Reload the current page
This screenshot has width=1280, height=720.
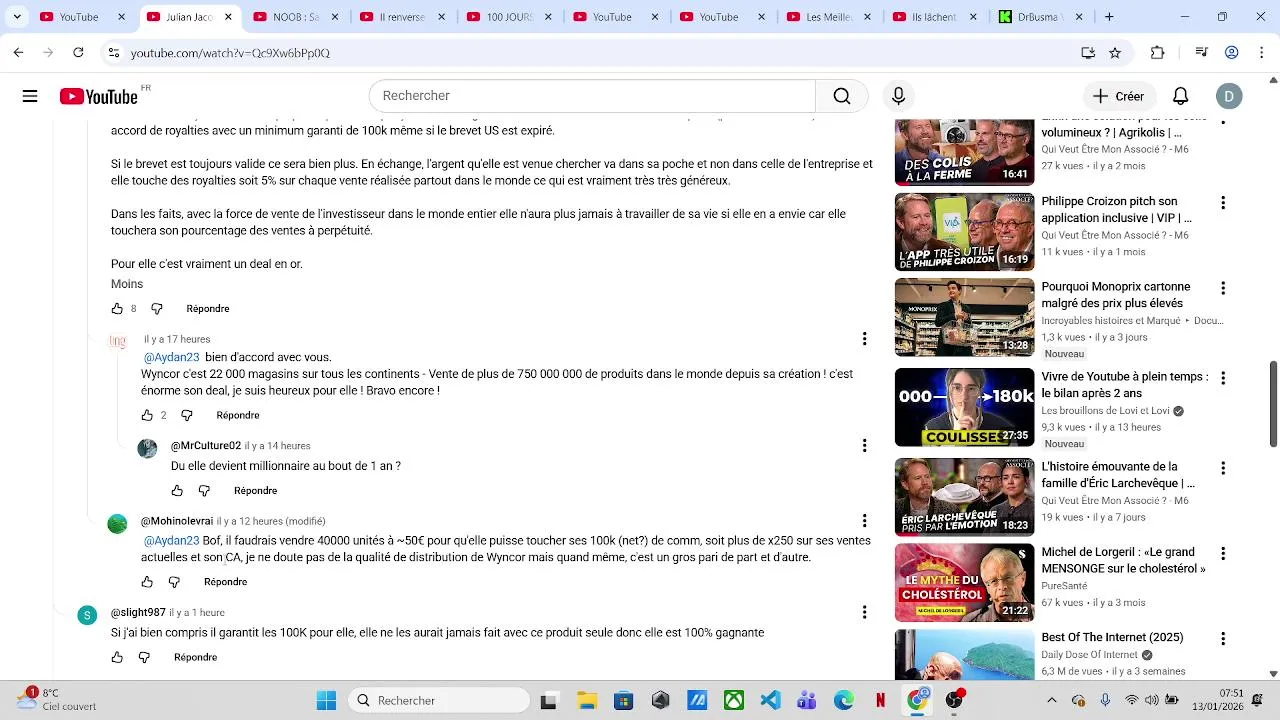click(78, 53)
